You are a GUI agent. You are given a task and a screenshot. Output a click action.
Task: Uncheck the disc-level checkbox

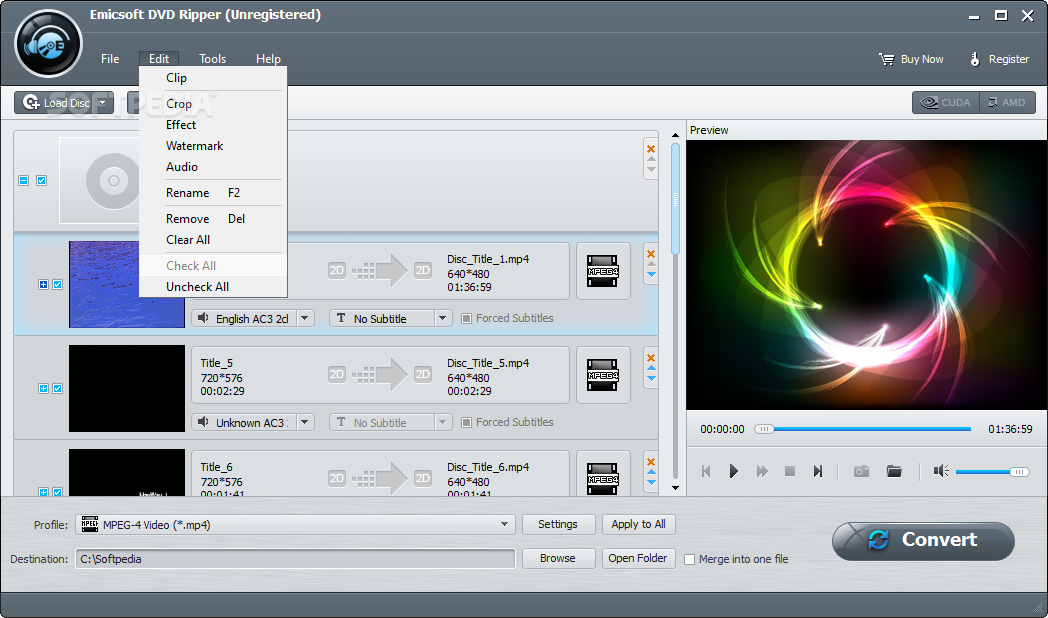(41, 180)
